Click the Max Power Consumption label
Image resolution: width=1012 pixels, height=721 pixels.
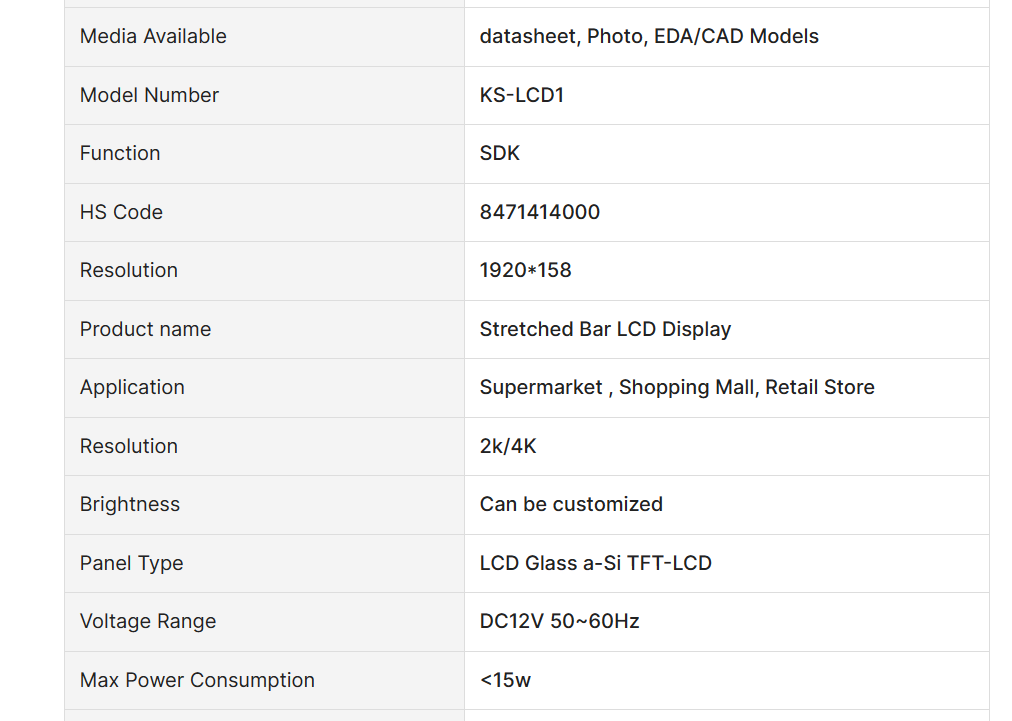pyautogui.click(x=197, y=680)
